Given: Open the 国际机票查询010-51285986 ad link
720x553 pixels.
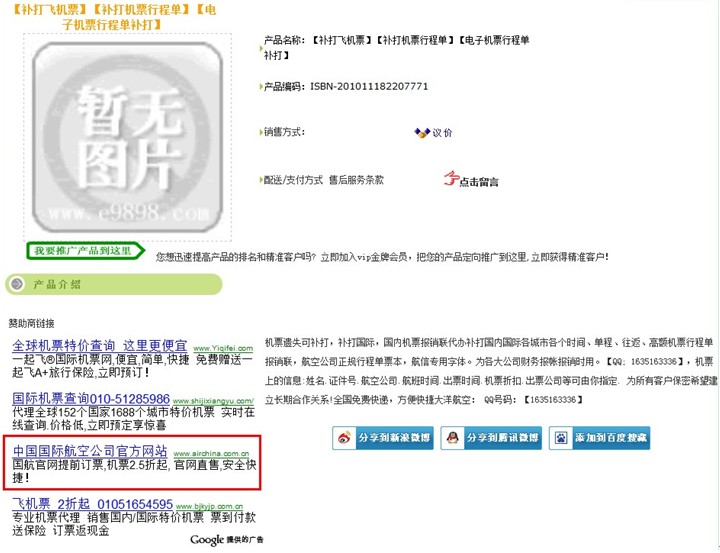Looking at the screenshot, I should (x=91, y=399).
